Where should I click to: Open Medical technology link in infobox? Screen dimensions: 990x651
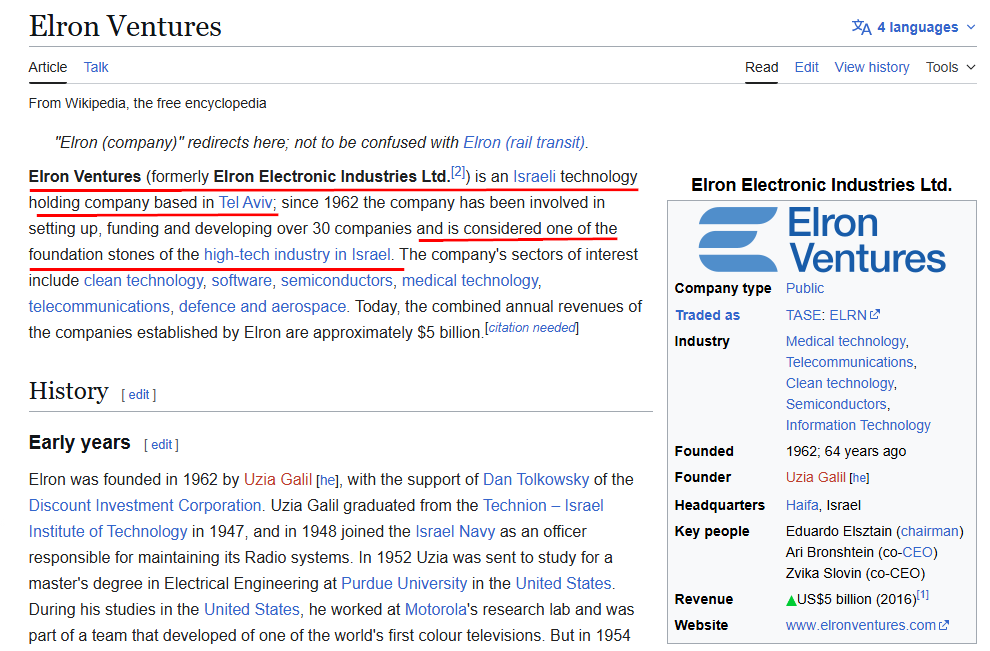845,341
